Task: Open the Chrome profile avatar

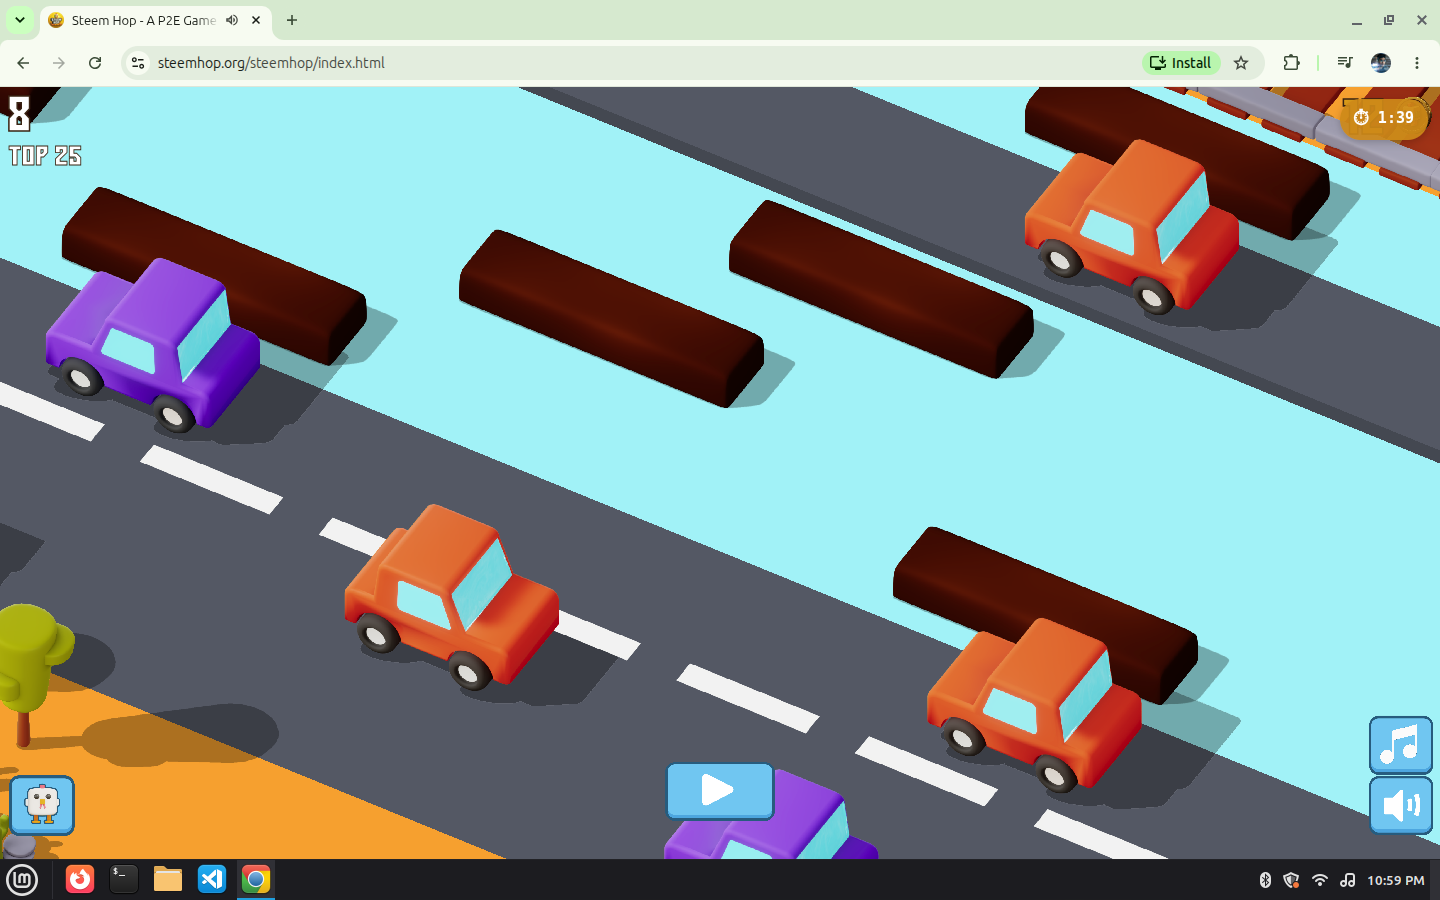Action: (1381, 63)
